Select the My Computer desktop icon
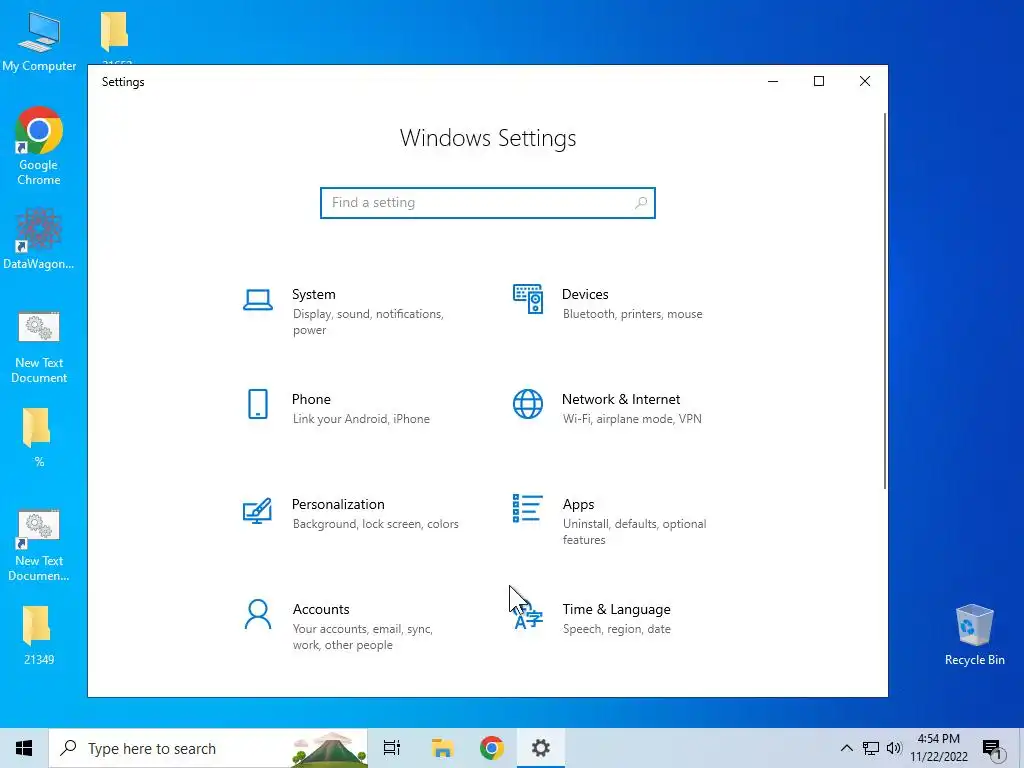 (x=39, y=42)
